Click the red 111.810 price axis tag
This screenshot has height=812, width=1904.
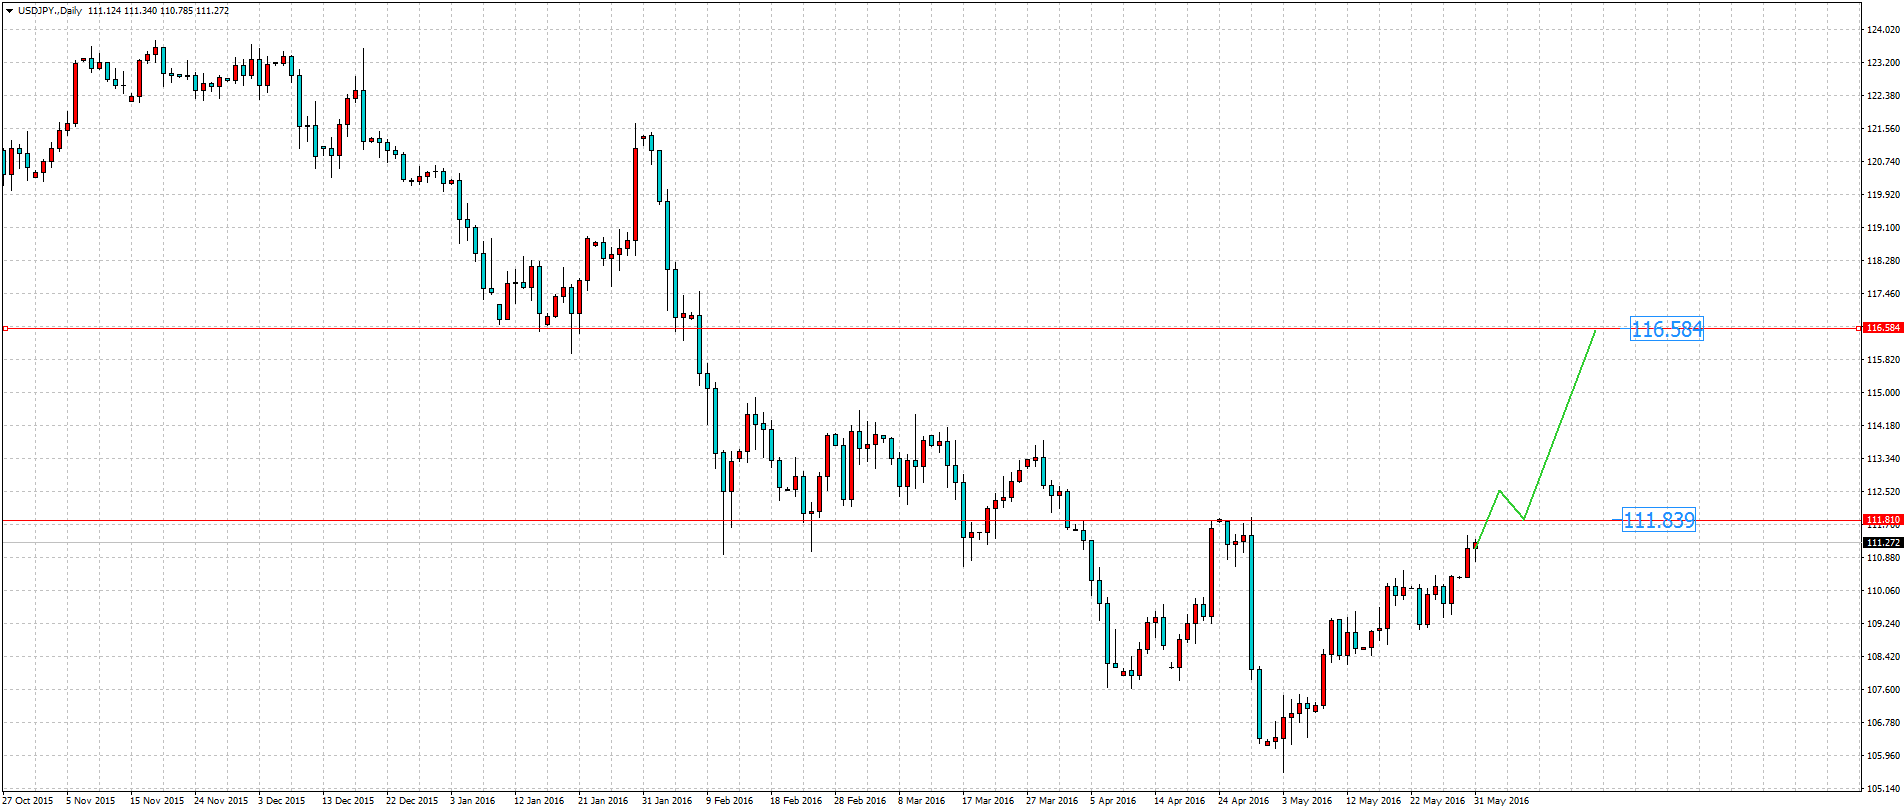(1882, 520)
